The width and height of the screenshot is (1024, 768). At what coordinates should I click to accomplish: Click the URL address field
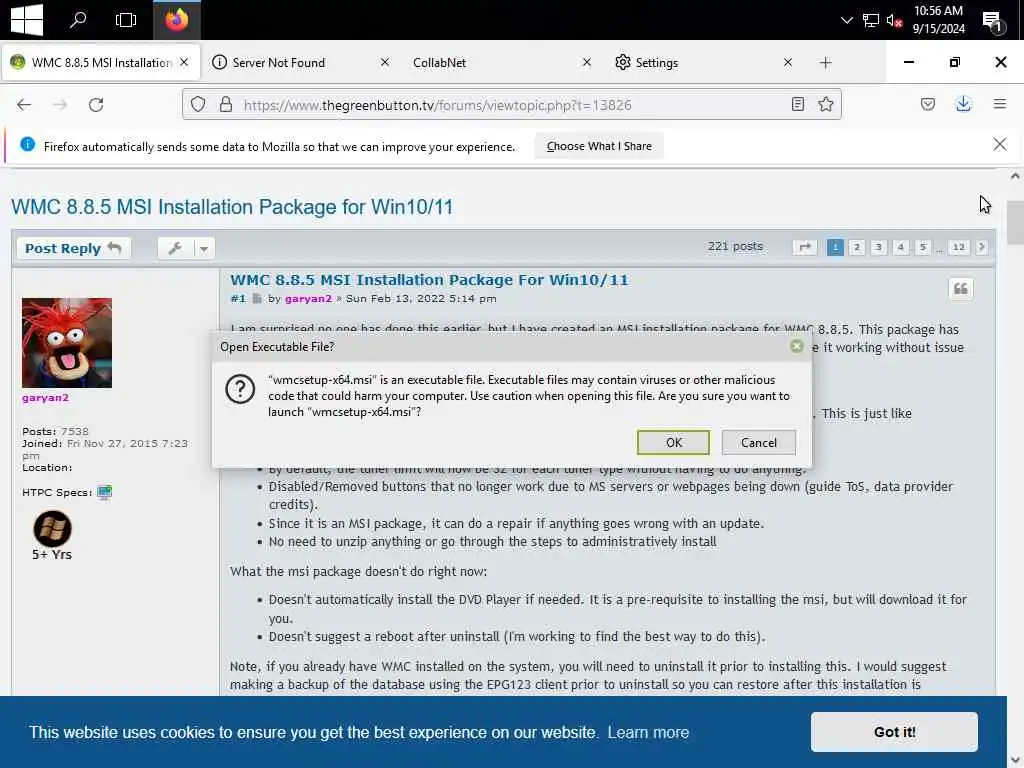pyautogui.click(x=511, y=104)
